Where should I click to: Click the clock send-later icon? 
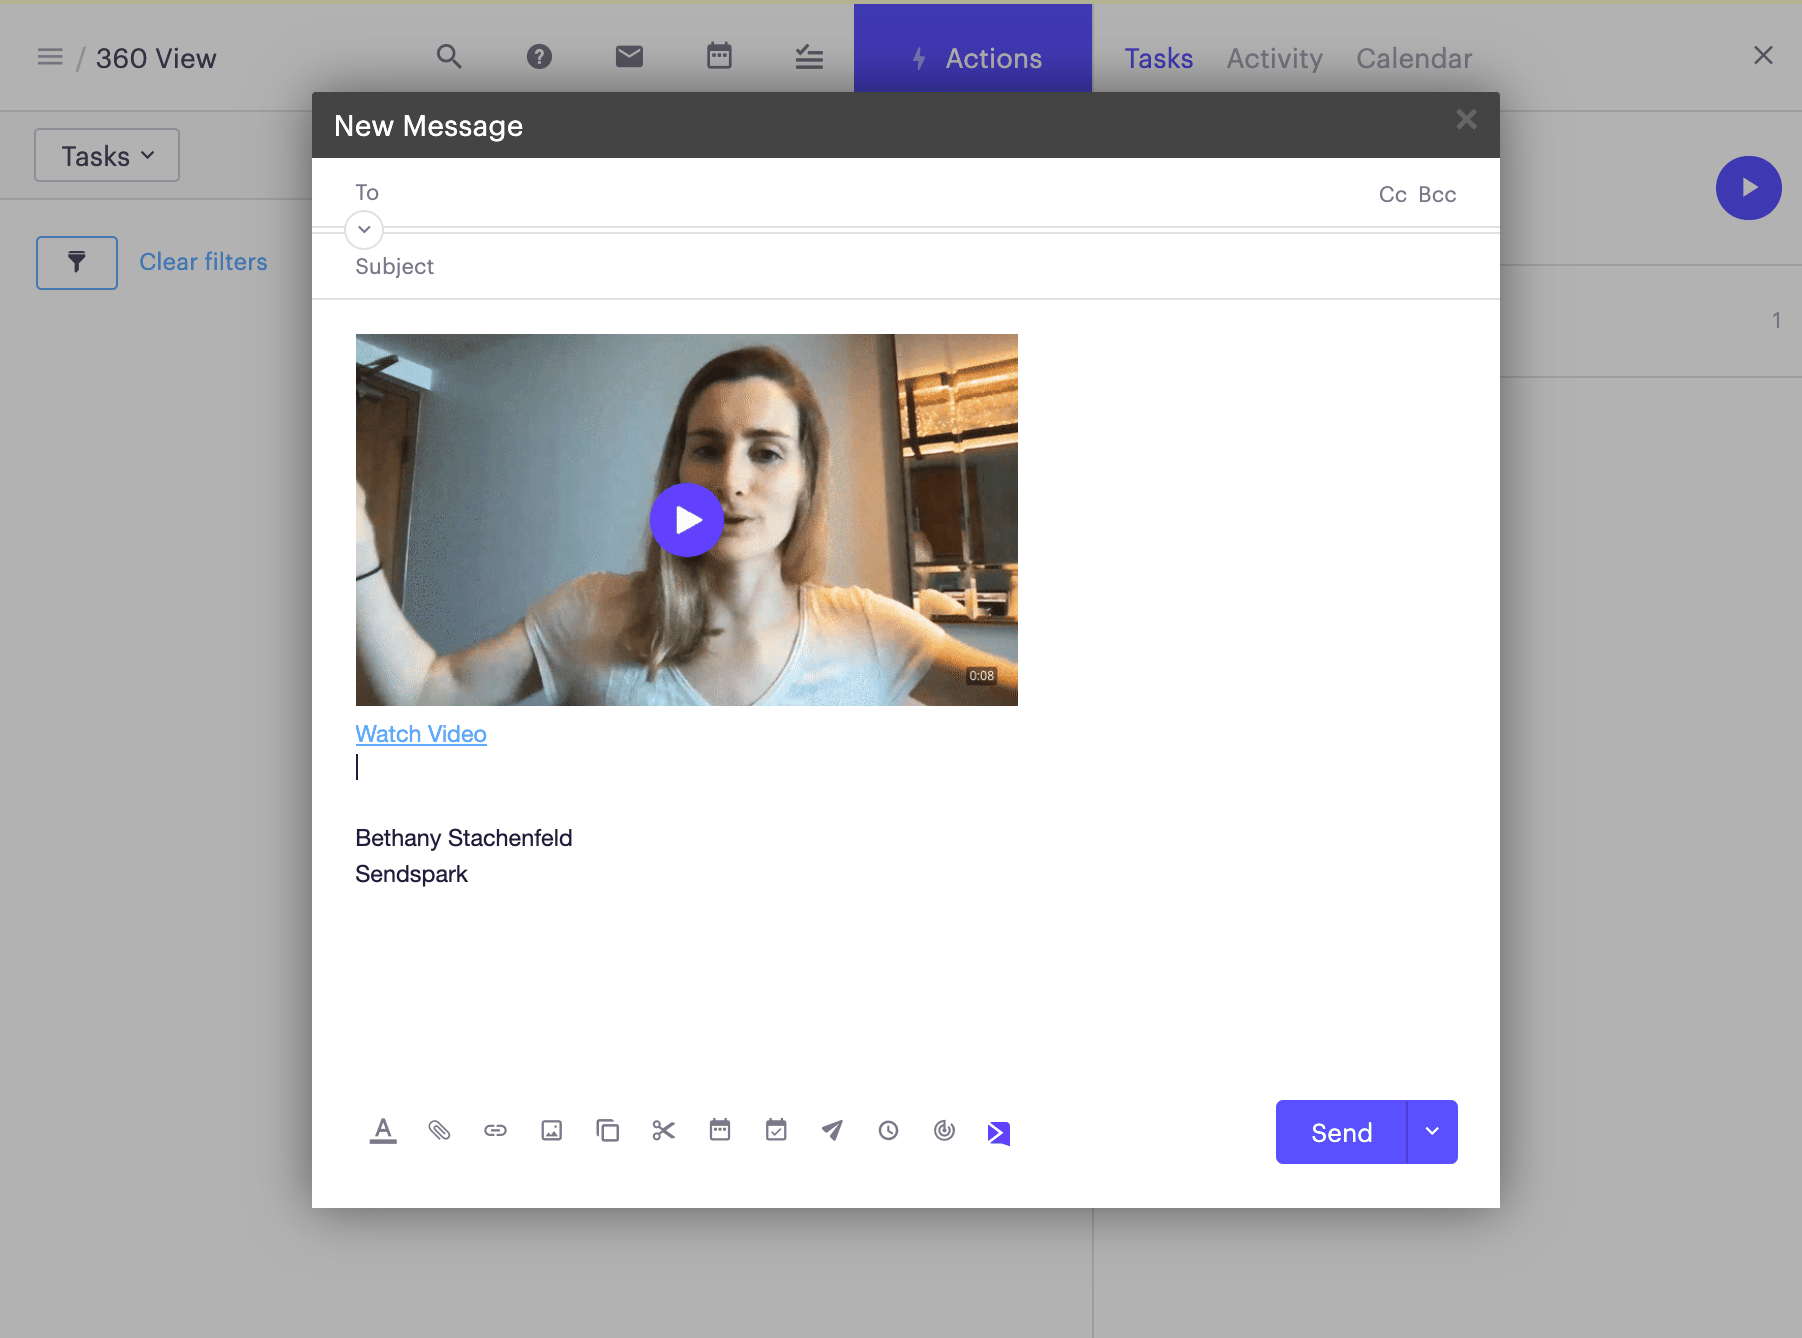[x=888, y=1131]
